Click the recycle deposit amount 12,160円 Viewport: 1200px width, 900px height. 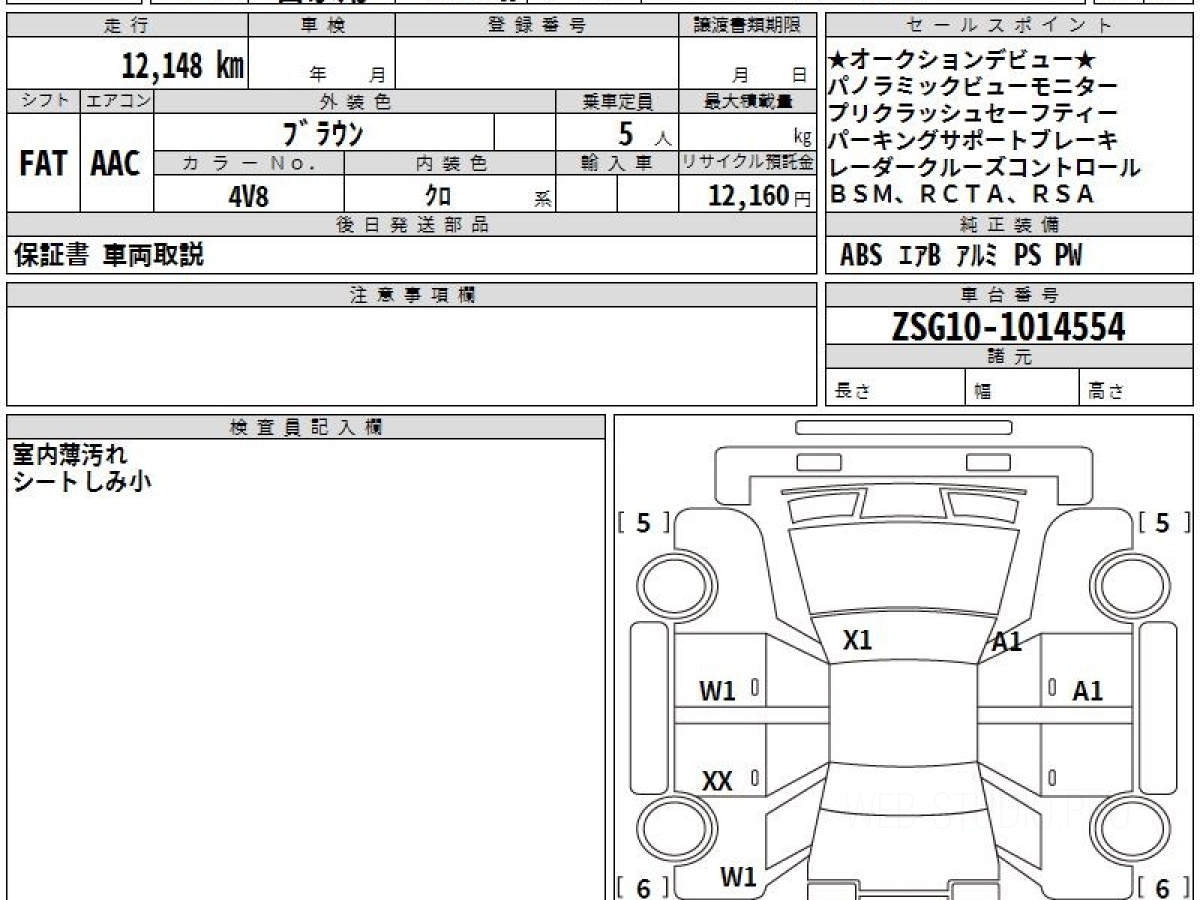746,196
